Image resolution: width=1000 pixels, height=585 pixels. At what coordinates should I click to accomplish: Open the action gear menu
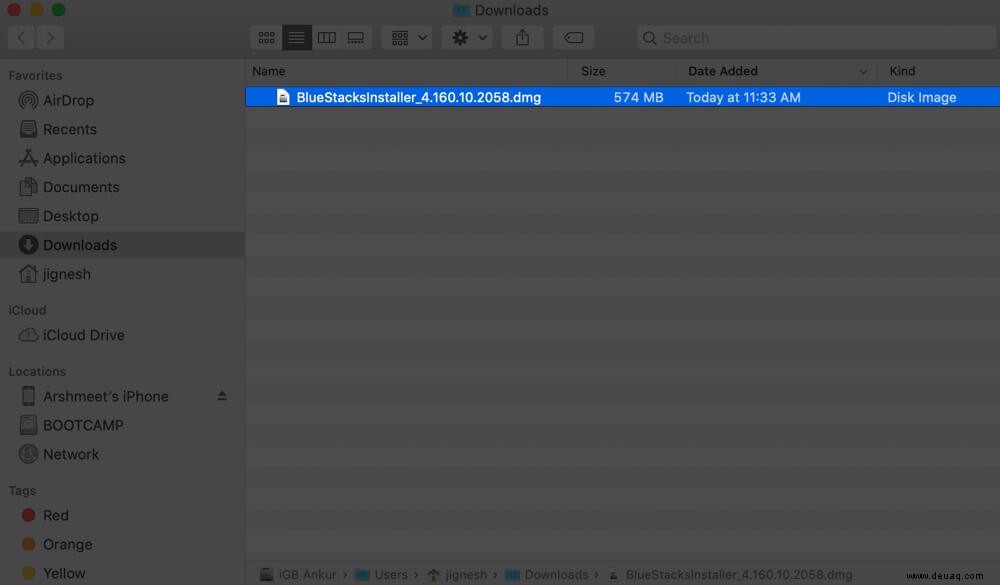pyautogui.click(x=468, y=38)
